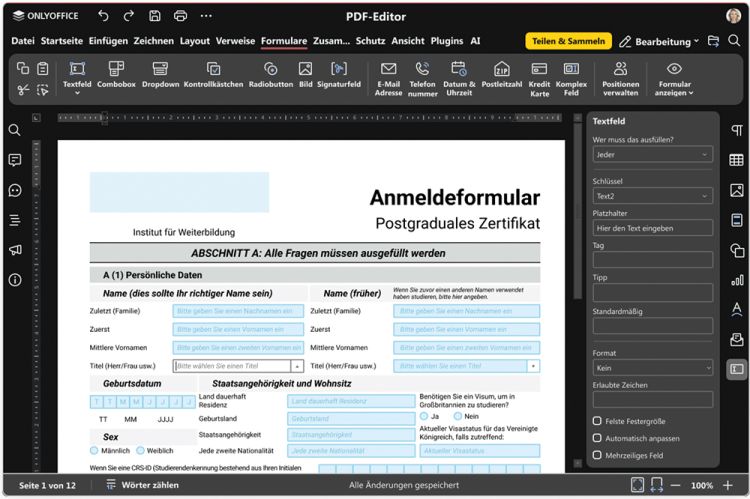The height and width of the screenshot is (499, 750).
Task: Insert a Postleitzahl field
Action: [502, 75]
